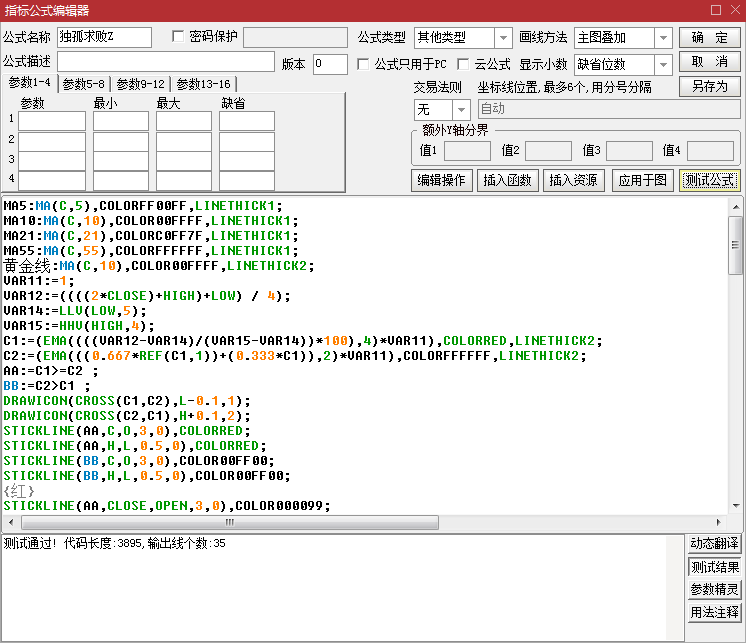Click the DRAWICON(CROSS(C1,C2) line
The height and width of the screenshot is (643, 746).
point(127,401)
